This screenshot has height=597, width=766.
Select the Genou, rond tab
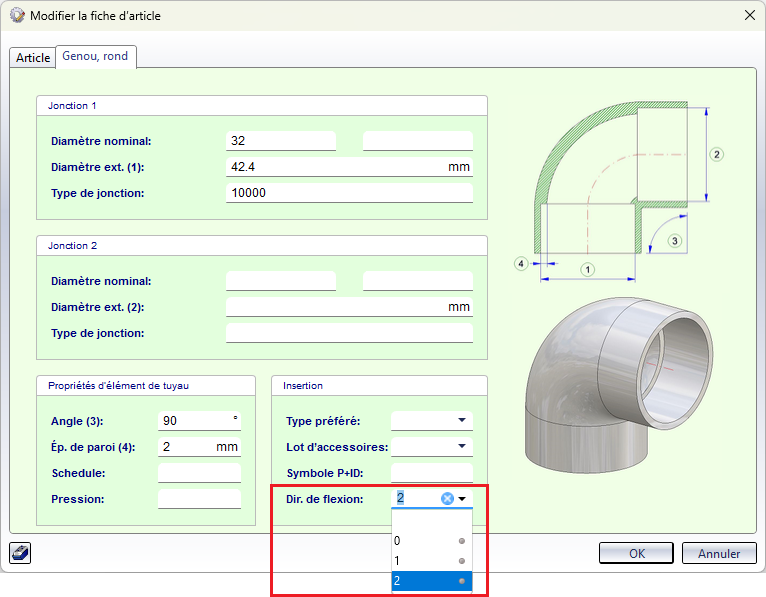click(x=95, y=57)
